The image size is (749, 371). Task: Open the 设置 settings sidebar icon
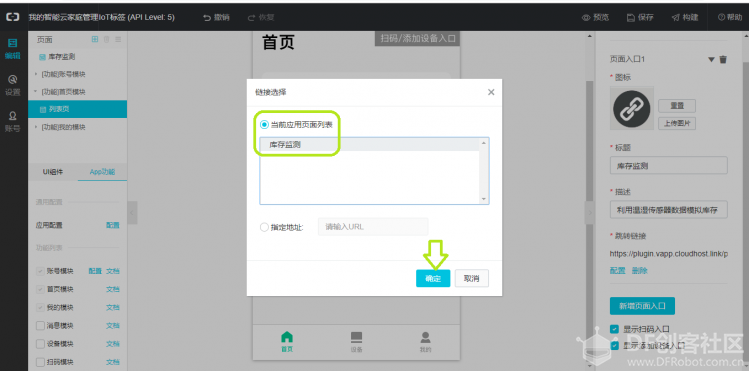tap(12, 85)
